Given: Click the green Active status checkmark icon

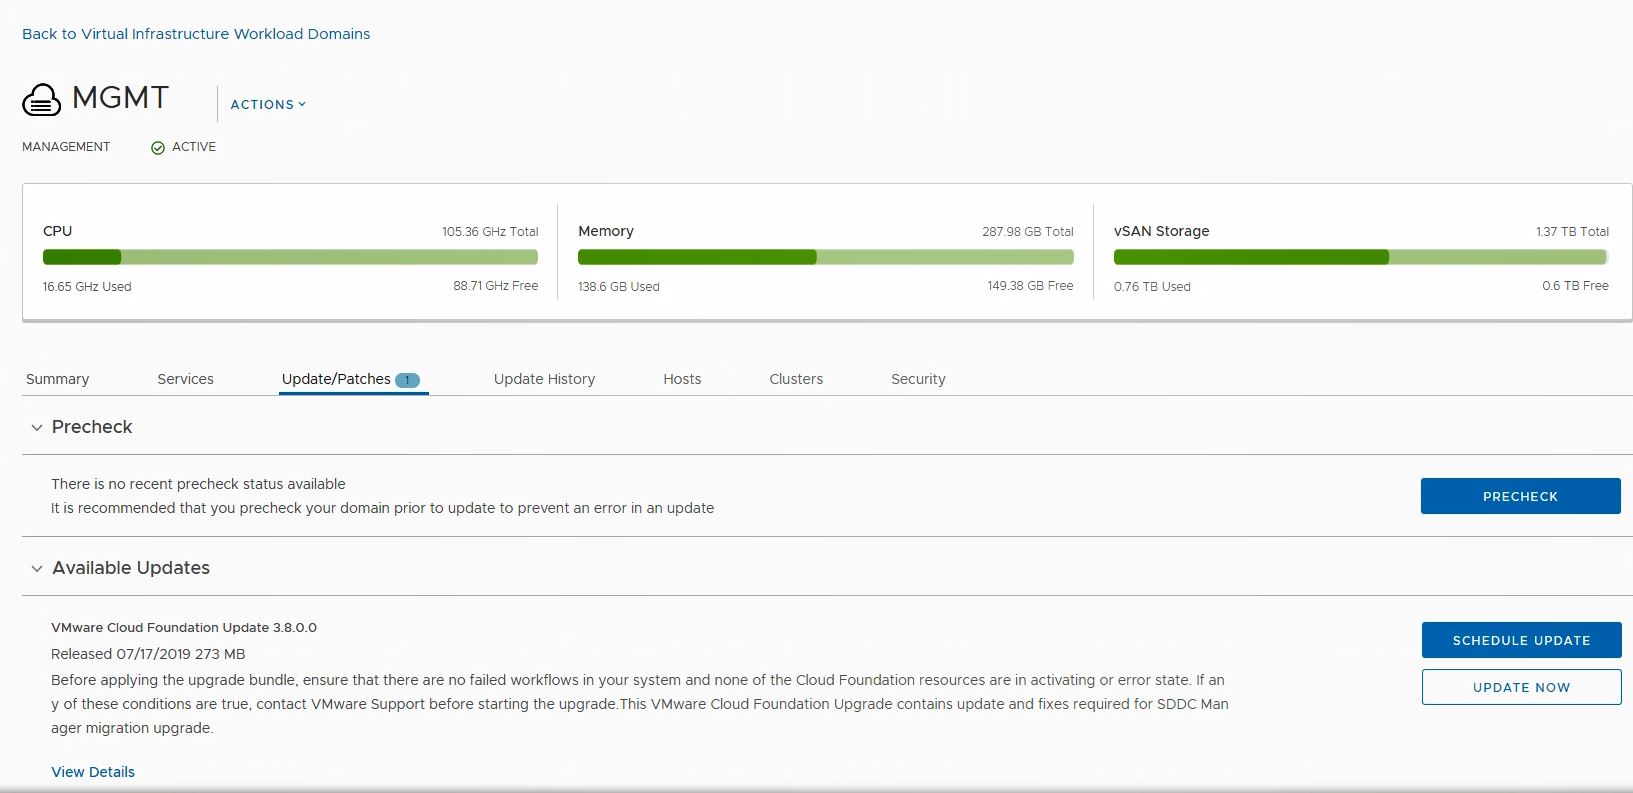Looking at the screenshot, I should click(x=158, y=148).
